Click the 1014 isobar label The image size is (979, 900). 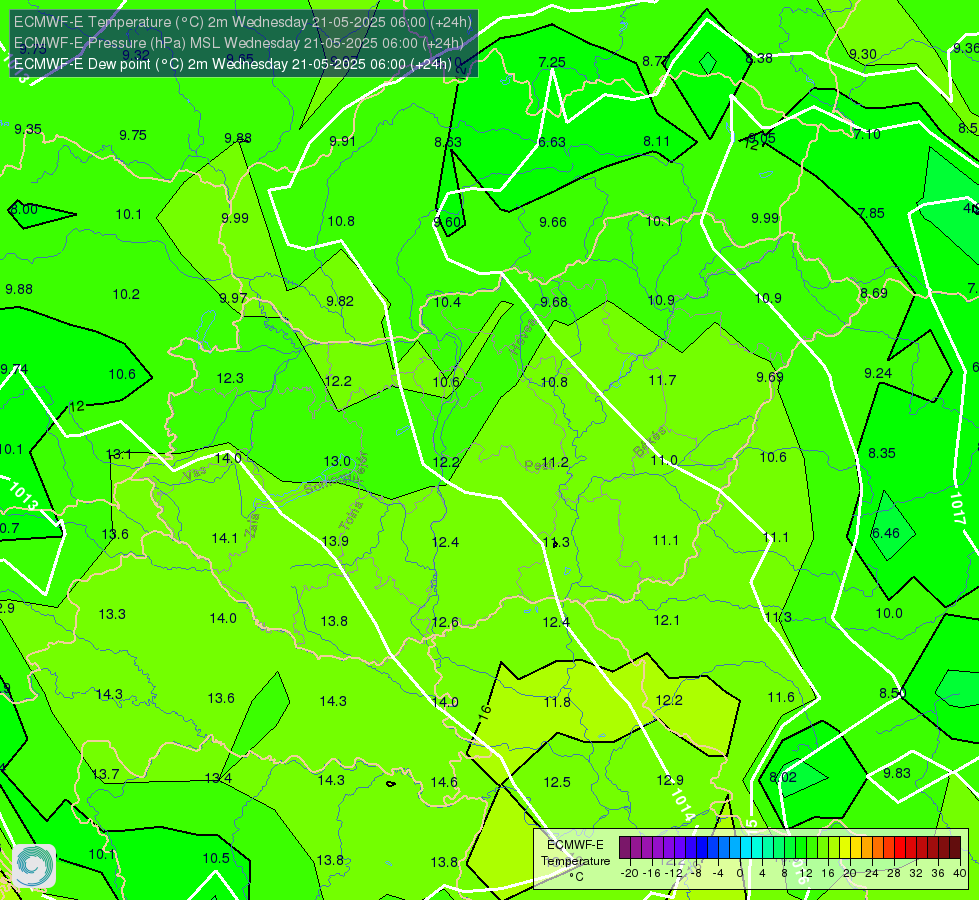682,804
